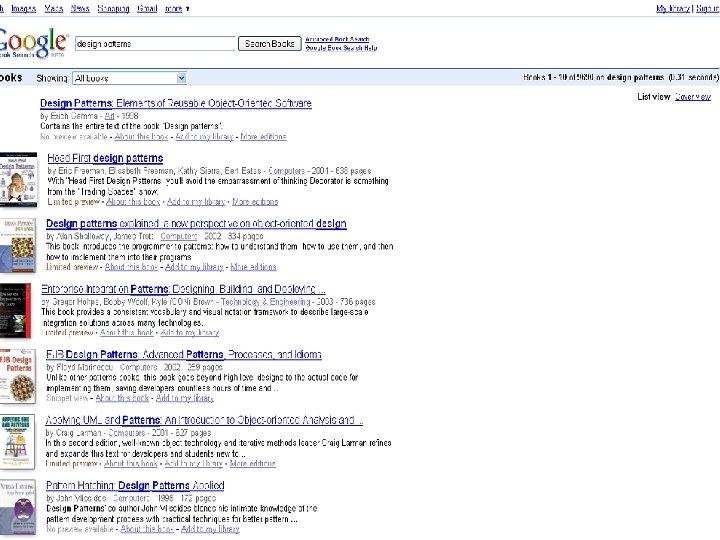This screenshot has width=720, height=540.
Task: Open the My library link at top right
Action: click(x=673, y=8)
